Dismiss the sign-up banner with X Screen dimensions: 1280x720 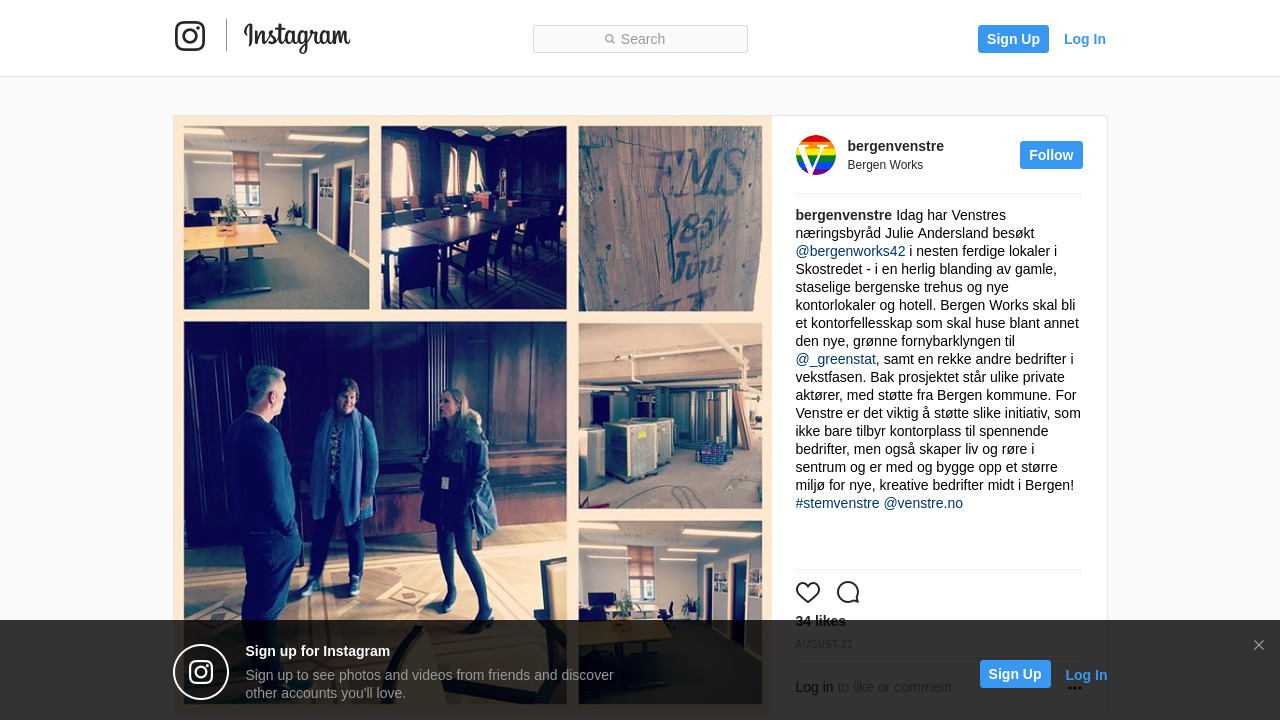(x=1259, y=645)
